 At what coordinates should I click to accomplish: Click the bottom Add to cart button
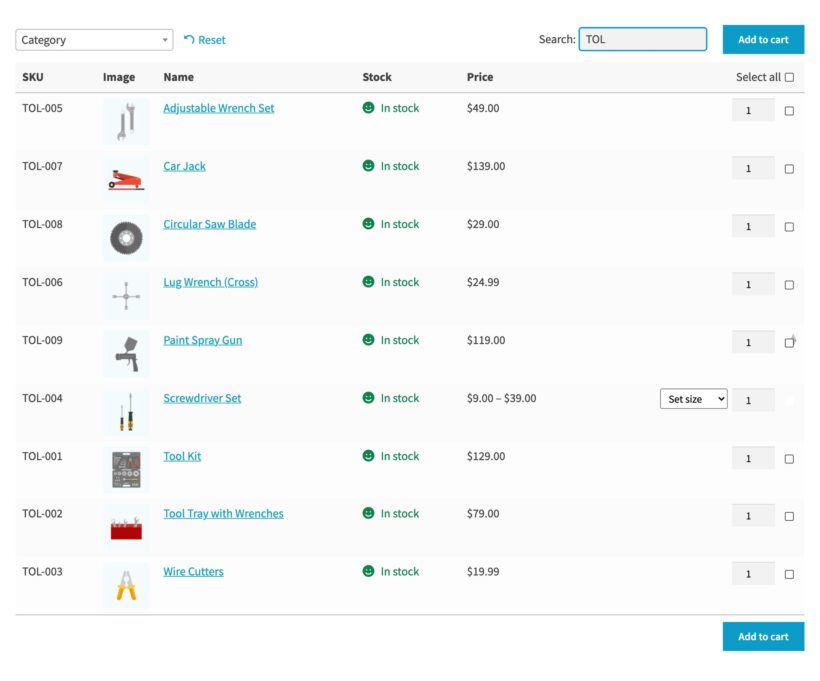(763, 637)
